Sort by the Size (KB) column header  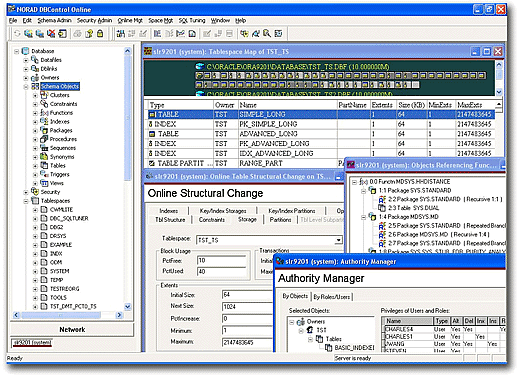[x=411, y=105]
